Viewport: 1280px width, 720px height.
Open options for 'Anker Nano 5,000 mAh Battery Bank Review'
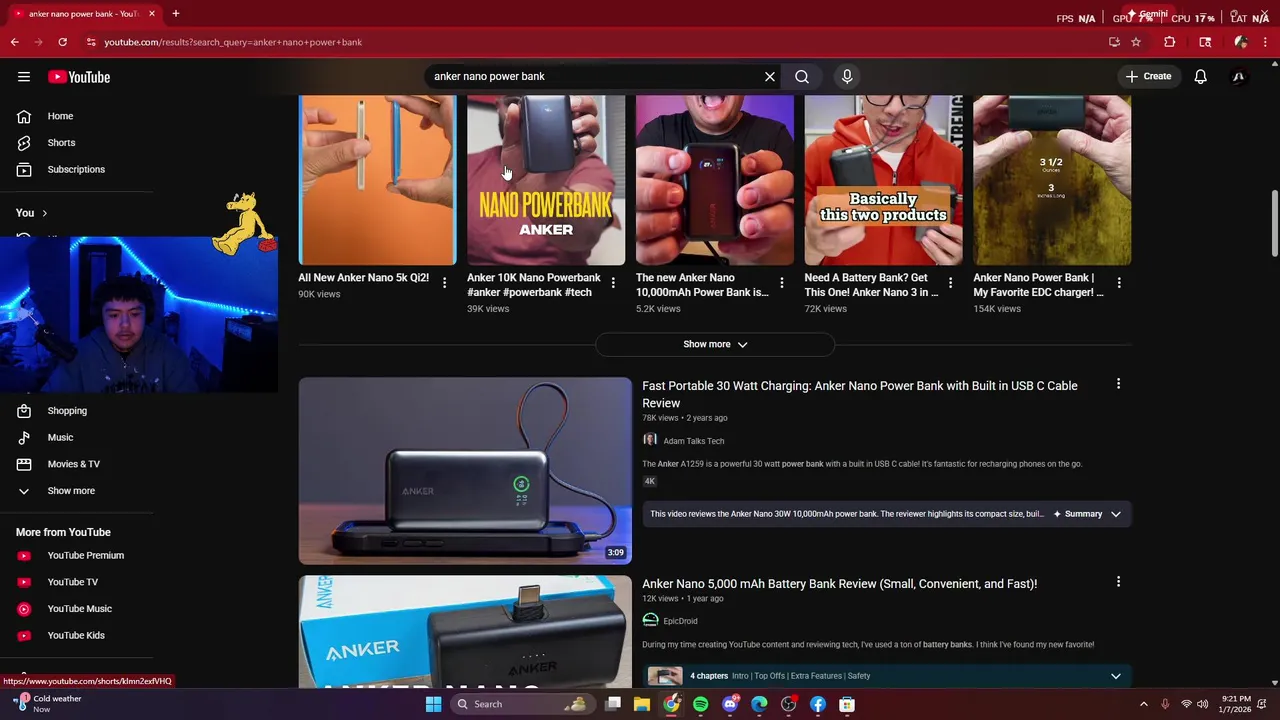point(1118,582)
